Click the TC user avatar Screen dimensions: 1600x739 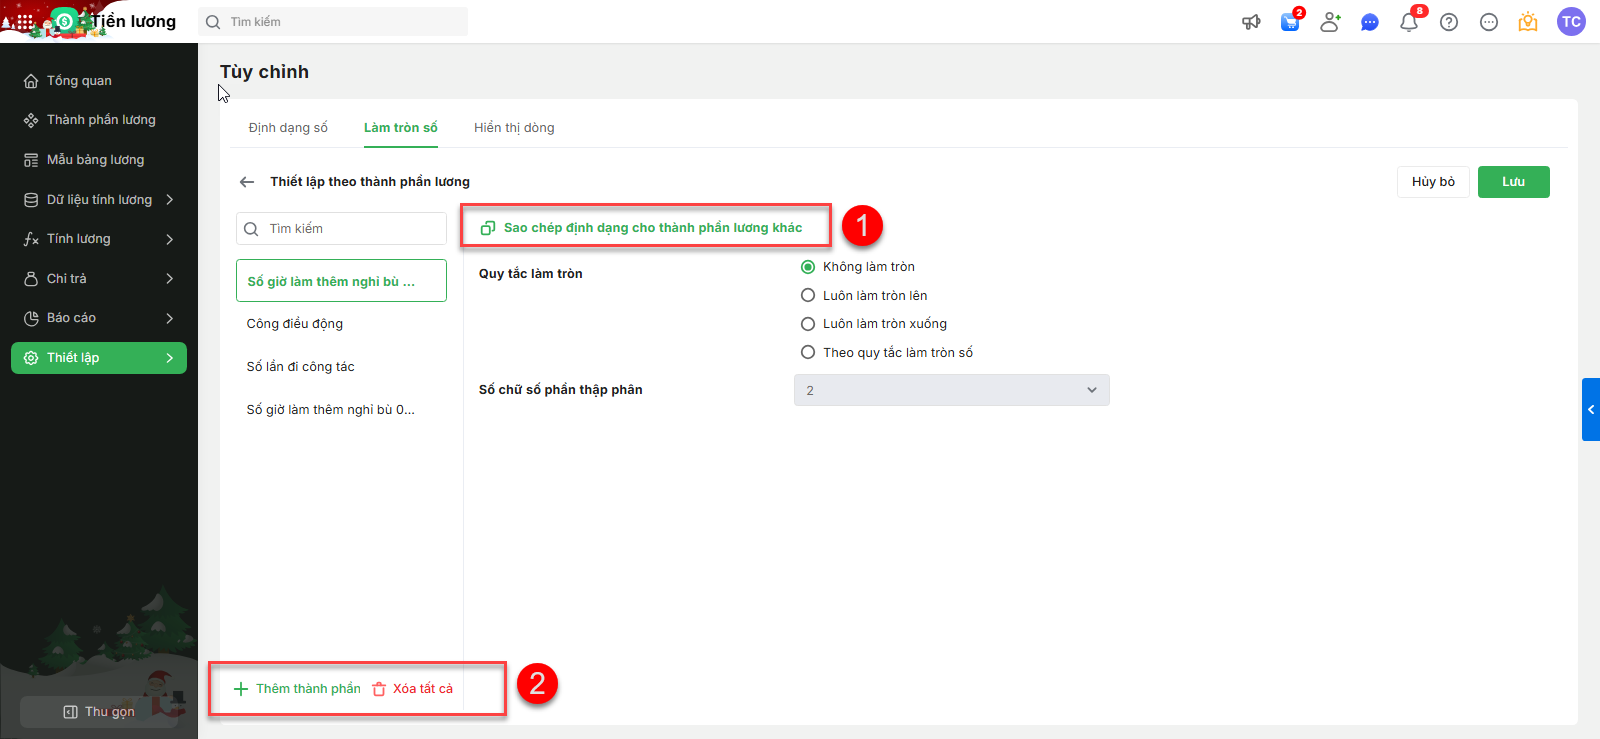pyautogui.click(x=1571, y=22)
